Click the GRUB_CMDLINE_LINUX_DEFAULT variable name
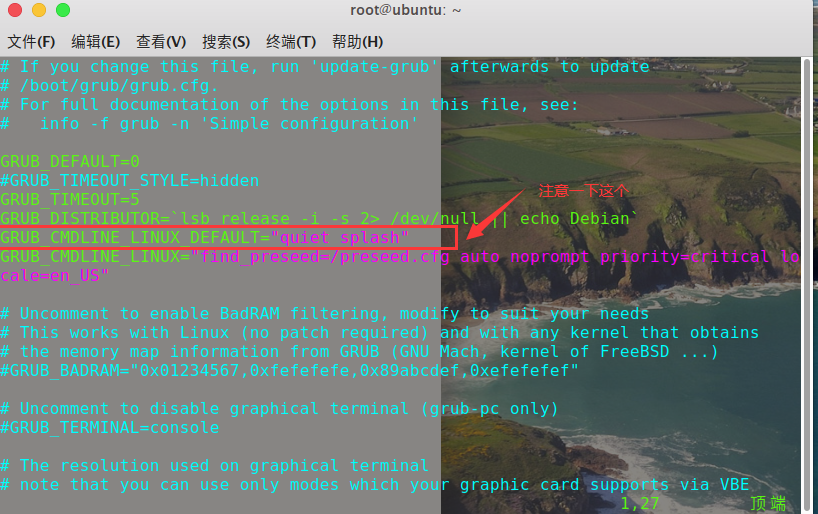Image resolution: width=818 pixels, height=514 pixels. tap(130, 237)
